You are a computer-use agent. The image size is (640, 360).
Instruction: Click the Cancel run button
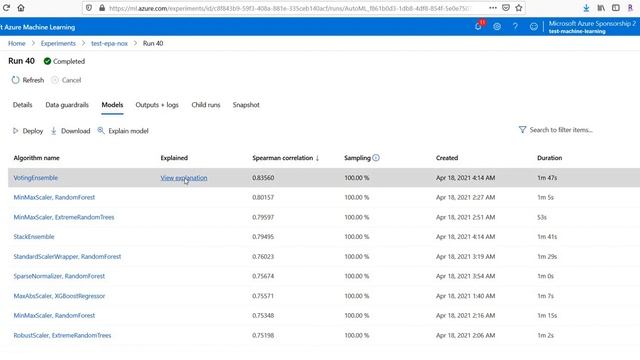click(66, 80)
